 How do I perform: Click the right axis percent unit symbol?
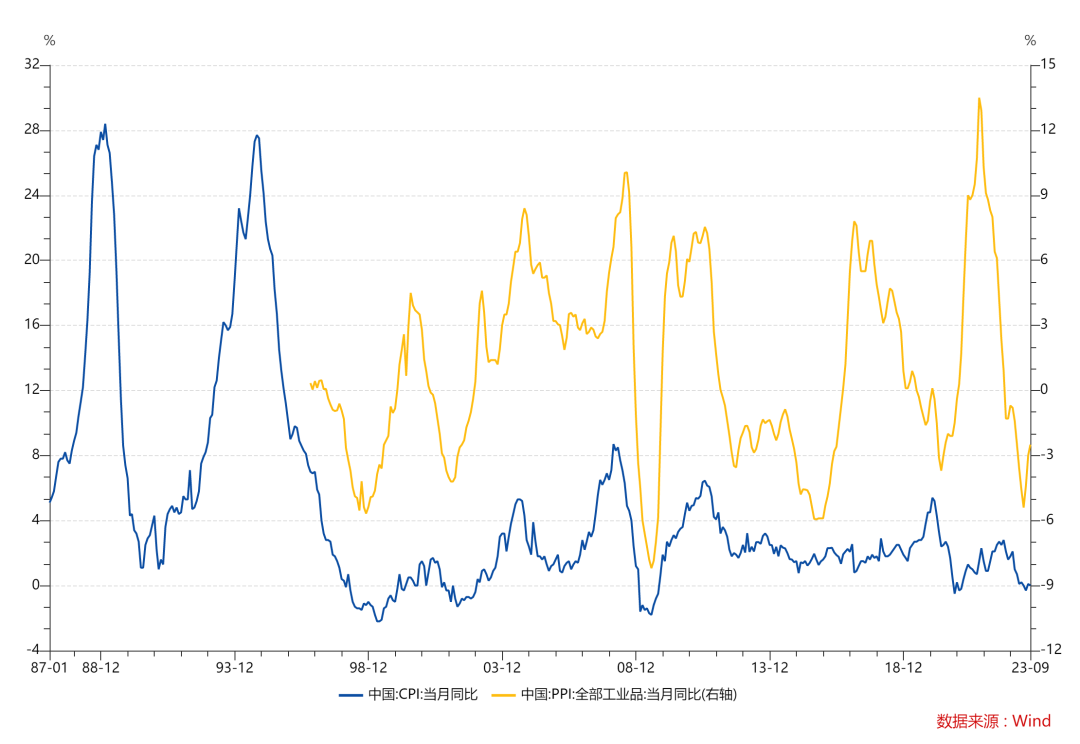click(1030, 41)
